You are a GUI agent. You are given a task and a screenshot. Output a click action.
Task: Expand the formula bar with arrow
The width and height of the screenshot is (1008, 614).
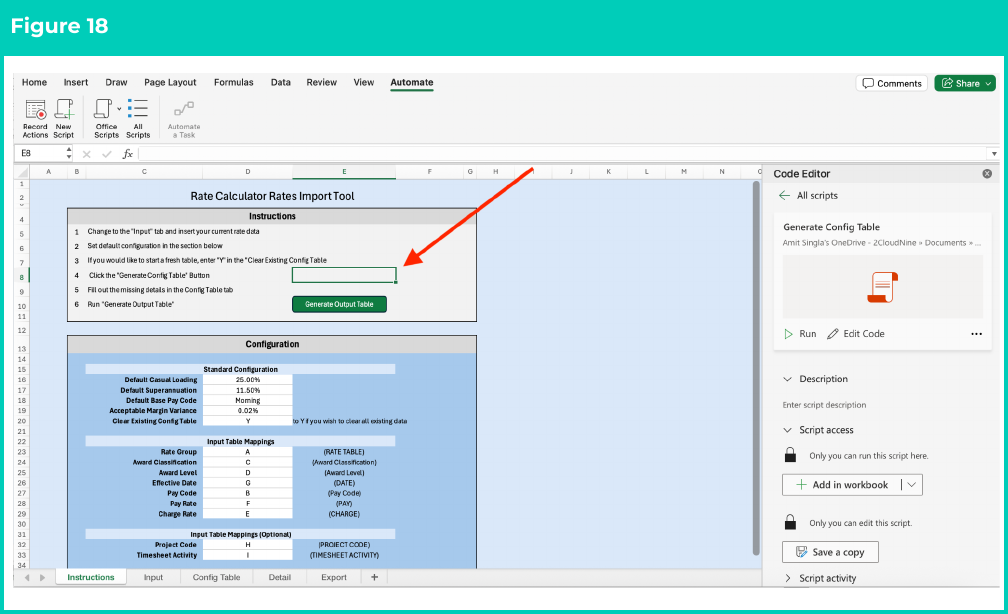point(994,154)
